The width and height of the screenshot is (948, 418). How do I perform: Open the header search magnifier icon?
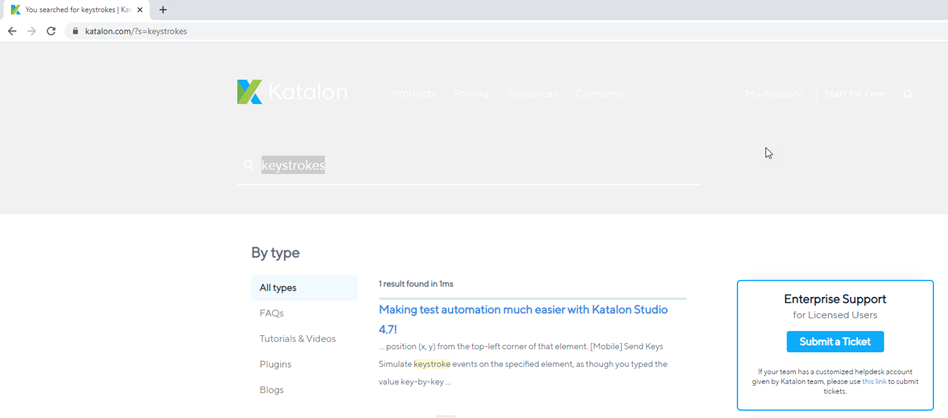point(908,94)
